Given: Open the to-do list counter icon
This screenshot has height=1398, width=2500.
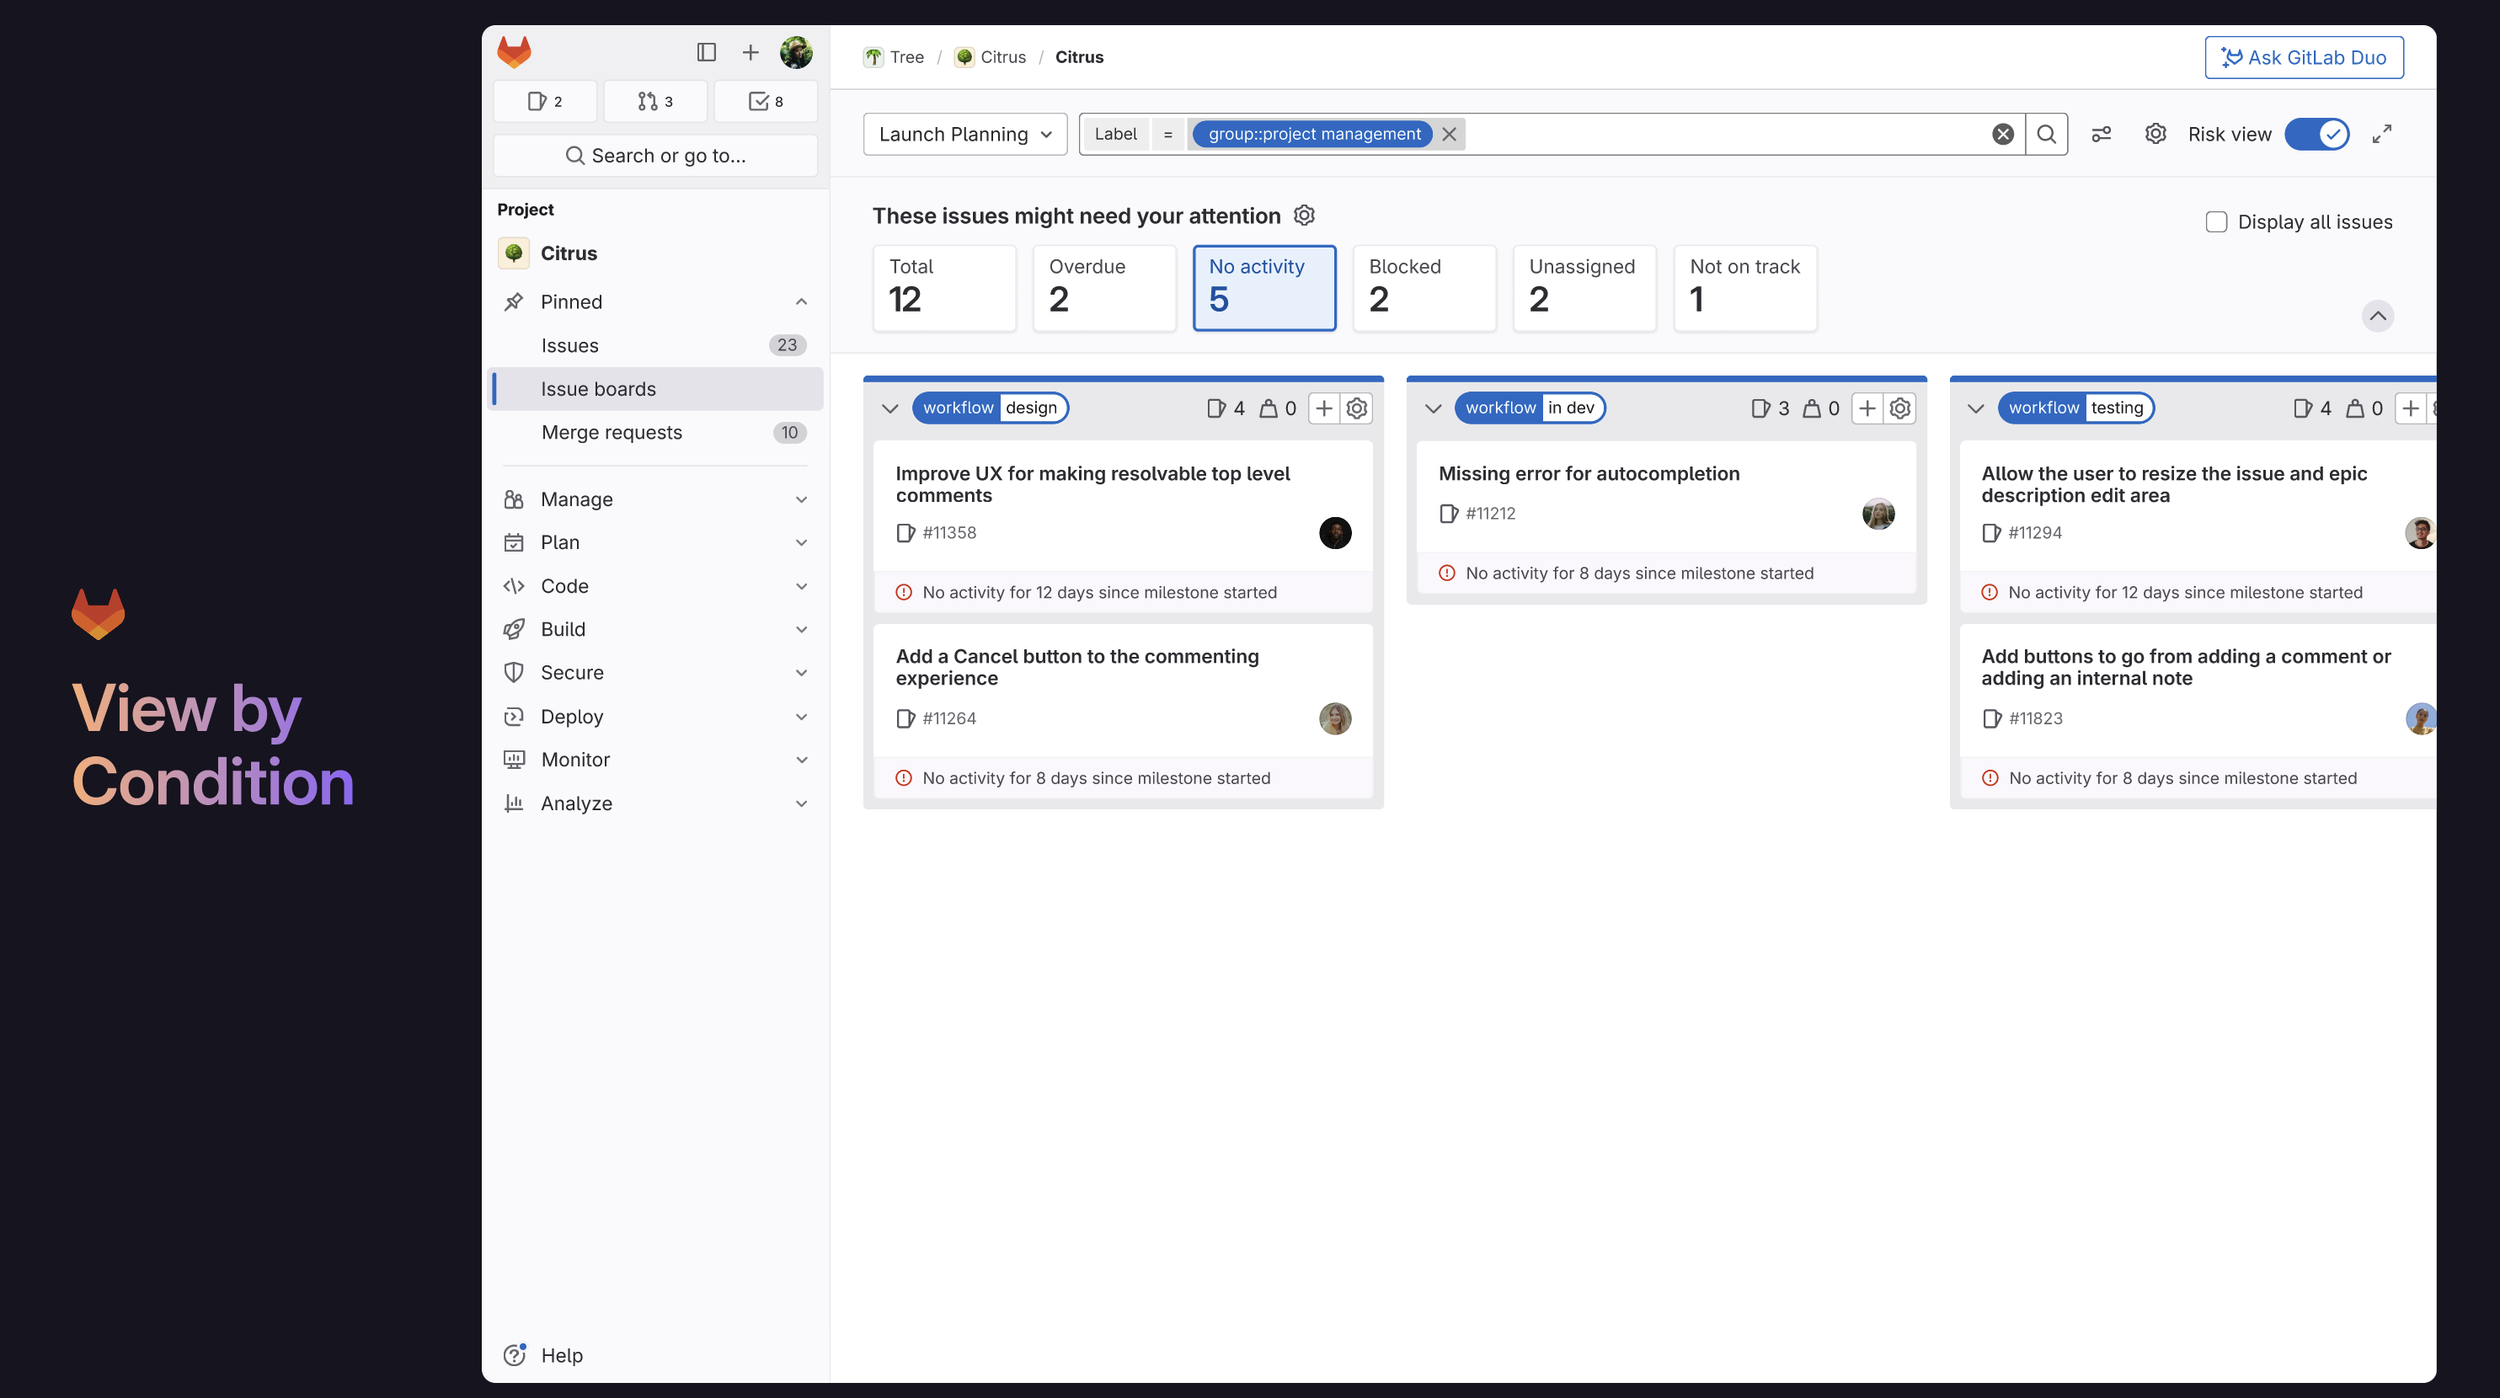Looking at the screenshot, I should click(x=766, y=101).
